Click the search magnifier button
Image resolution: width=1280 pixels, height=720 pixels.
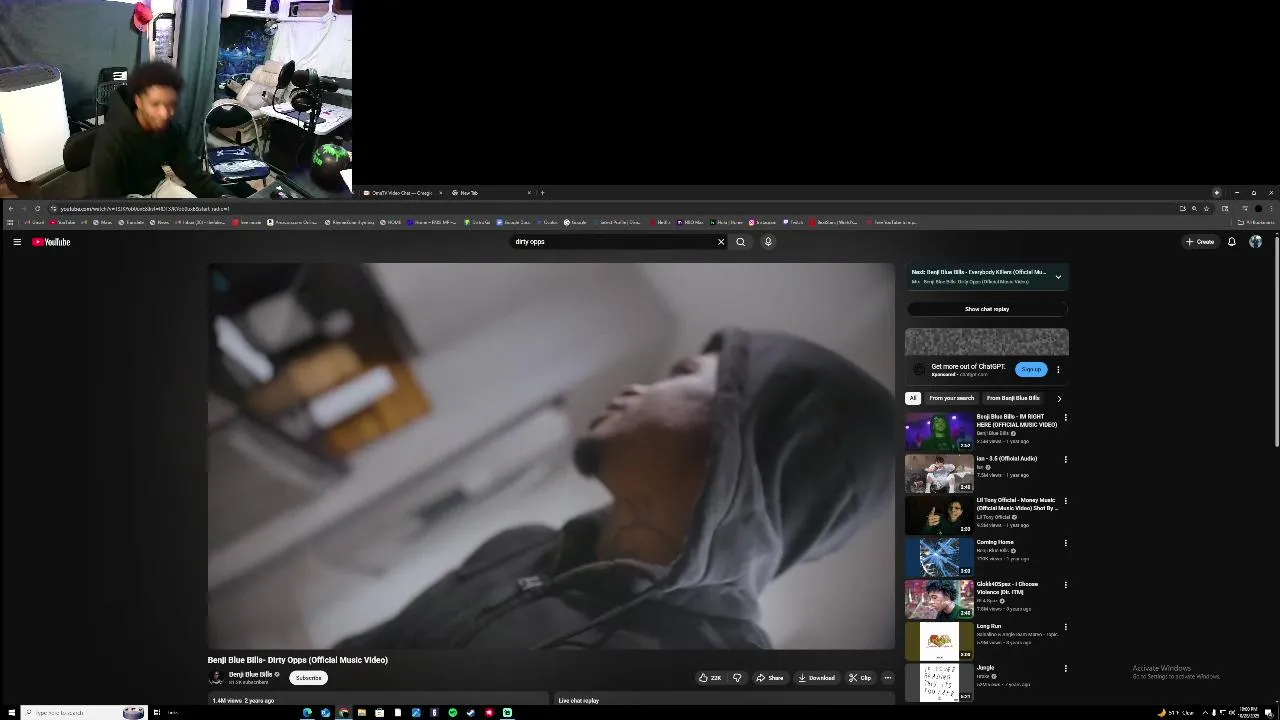point(741,242)
